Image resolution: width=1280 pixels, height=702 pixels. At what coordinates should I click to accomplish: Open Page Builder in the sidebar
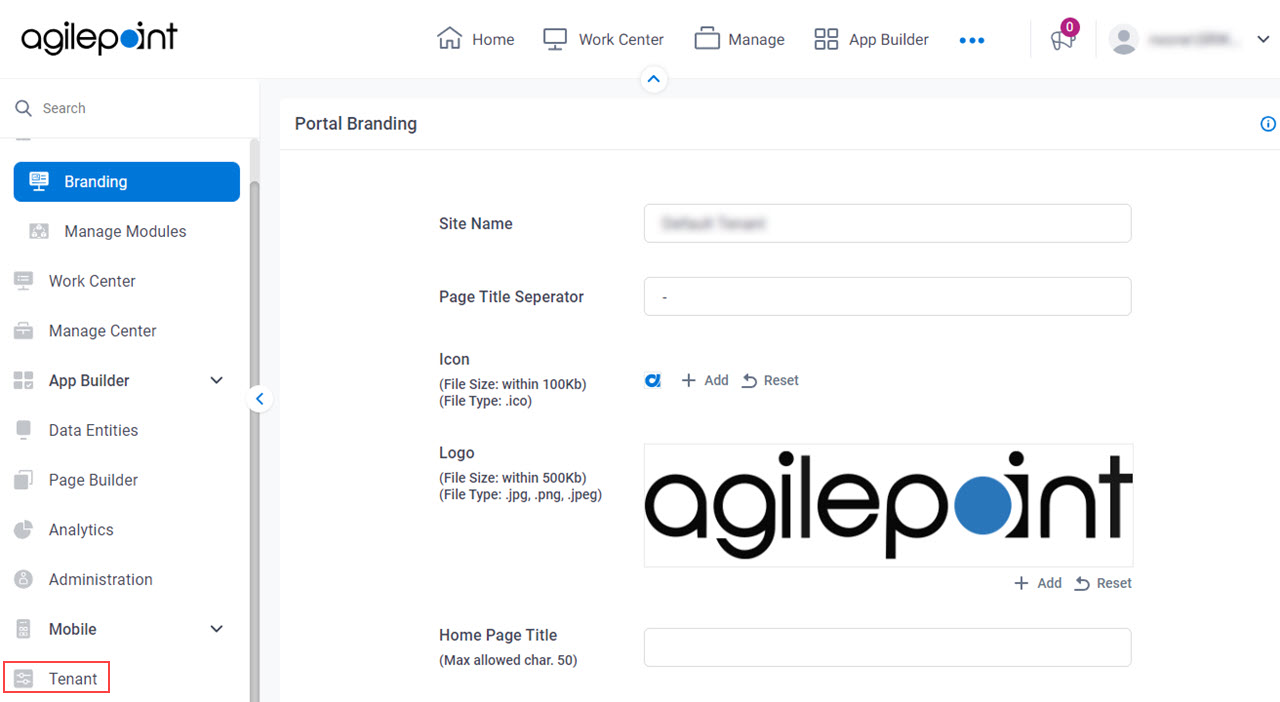click(x=94, y=480)
